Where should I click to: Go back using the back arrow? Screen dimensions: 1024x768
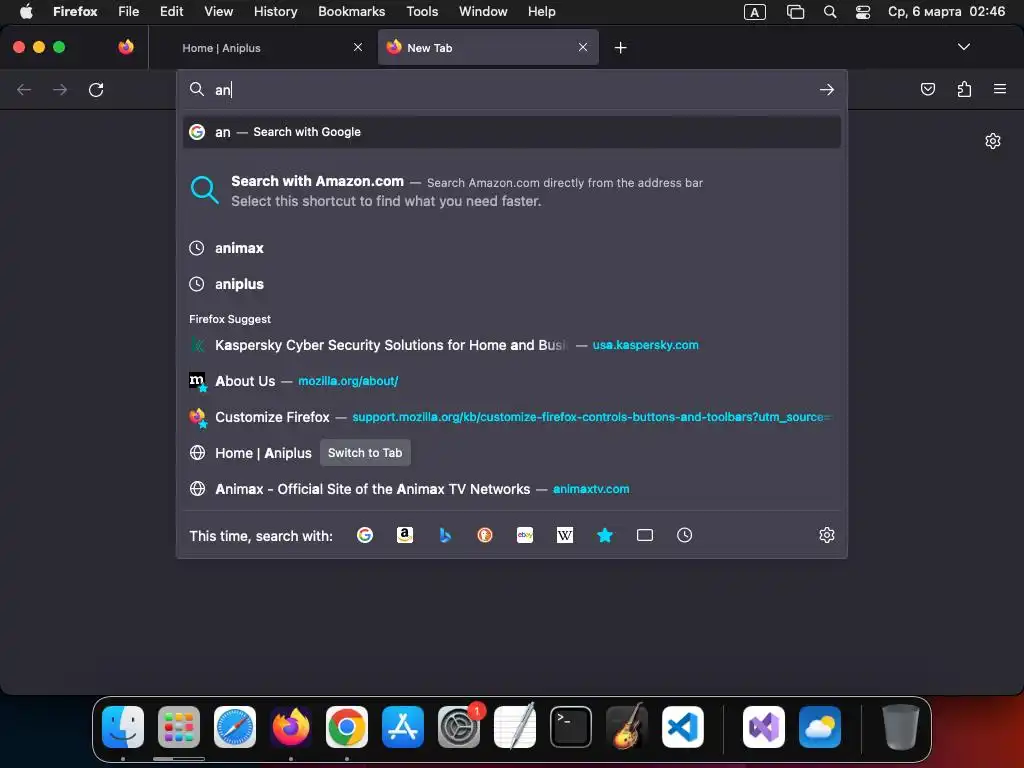(24, 89)
